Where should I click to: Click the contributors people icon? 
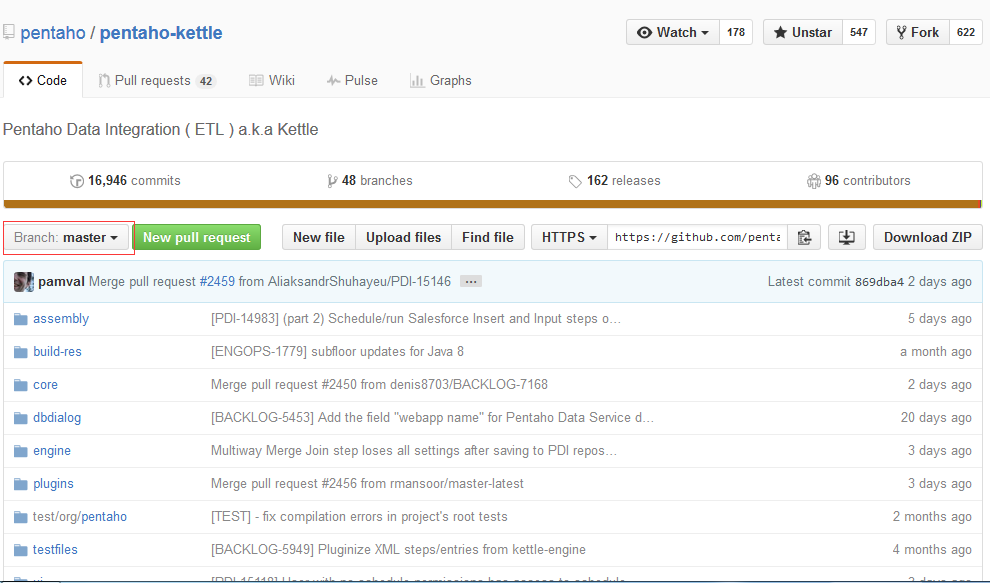coord(813,181)
